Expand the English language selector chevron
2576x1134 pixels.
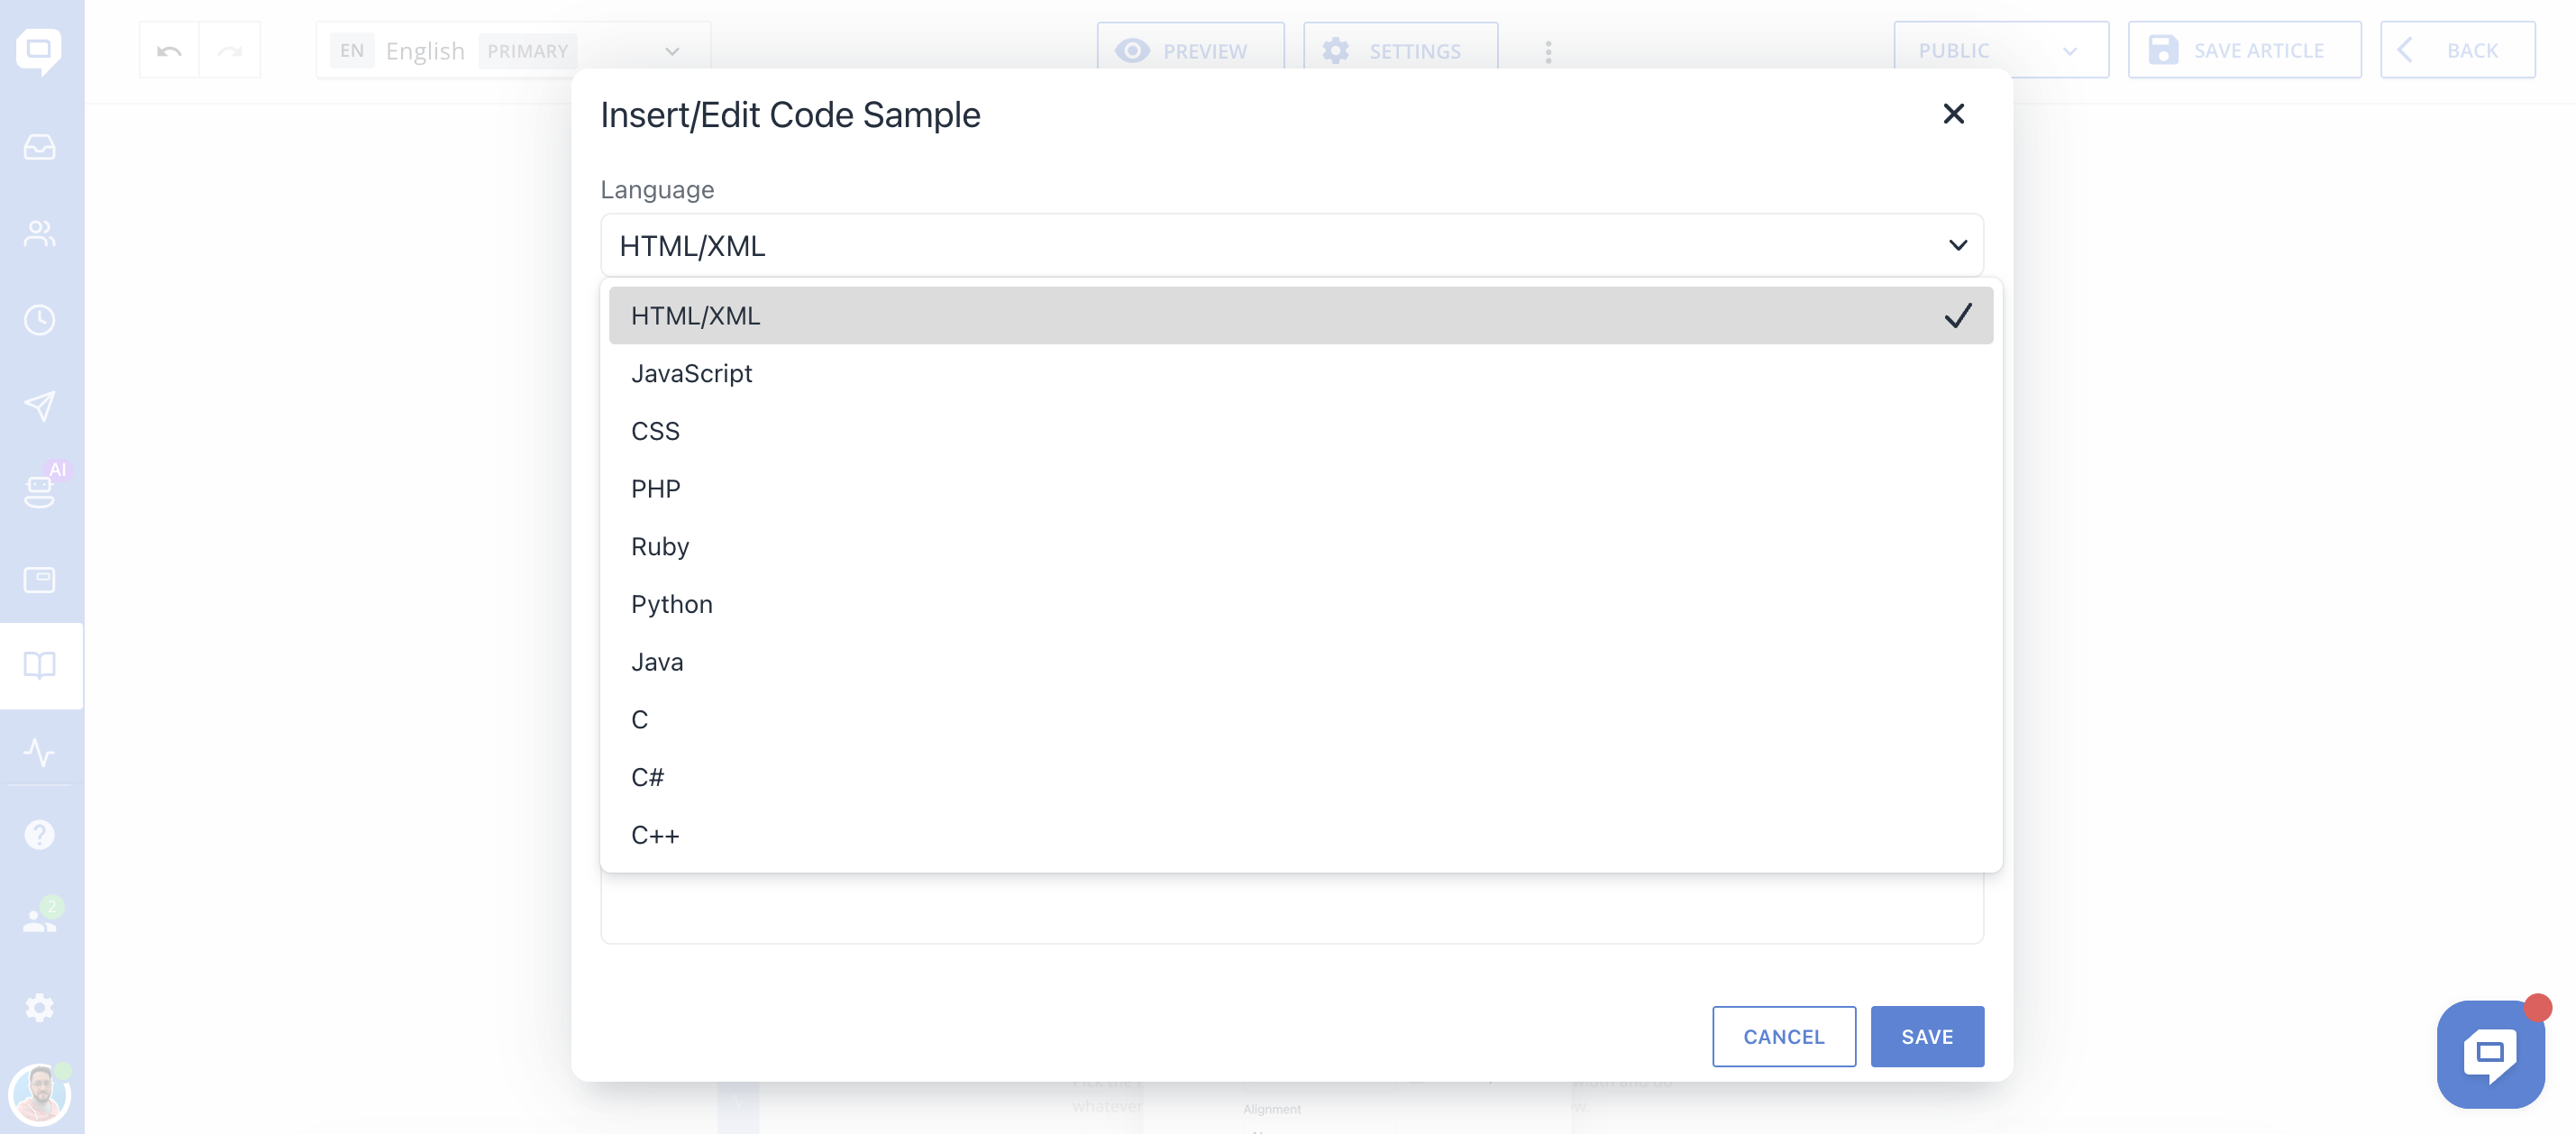pyautogui.click(x=672, y=51)
